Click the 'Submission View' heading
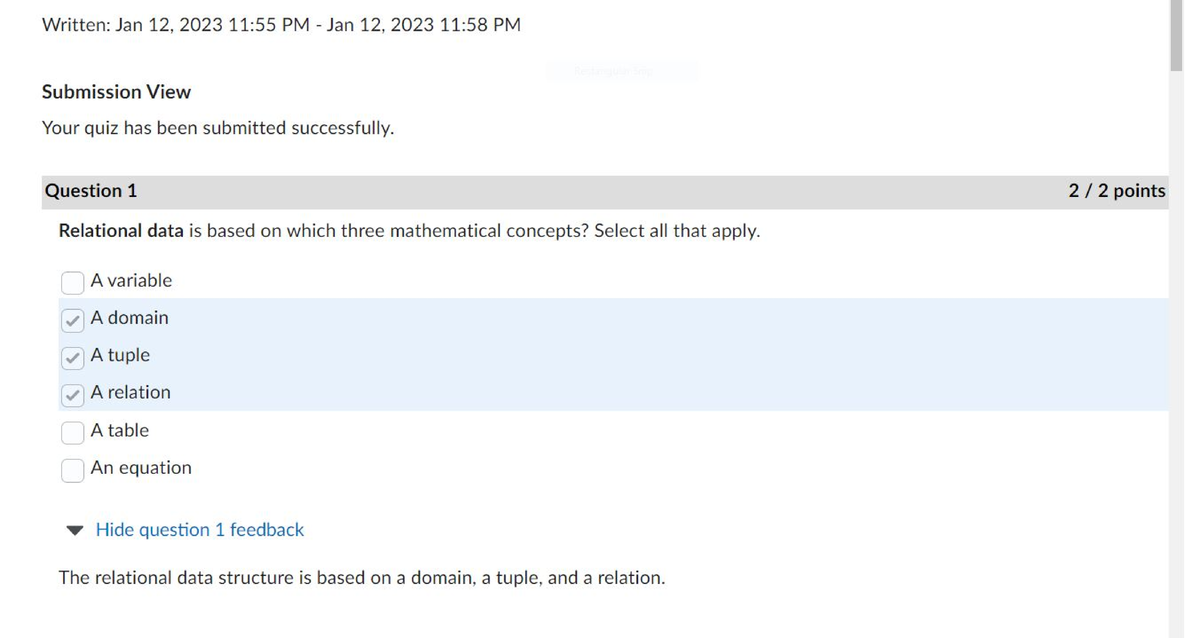1200x638 pixels. pos(116,92)
